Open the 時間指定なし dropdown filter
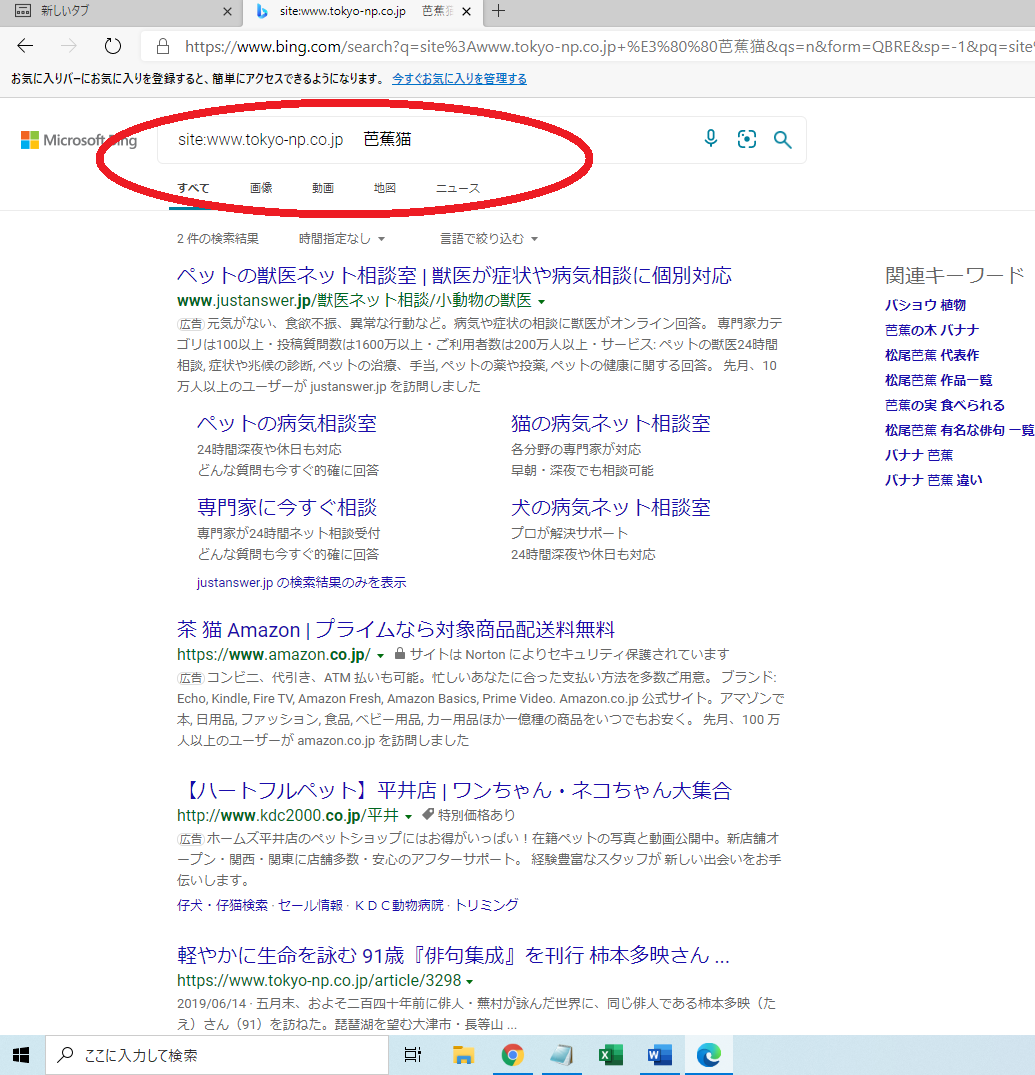Screen dimensions: 1035x1075 342,239
